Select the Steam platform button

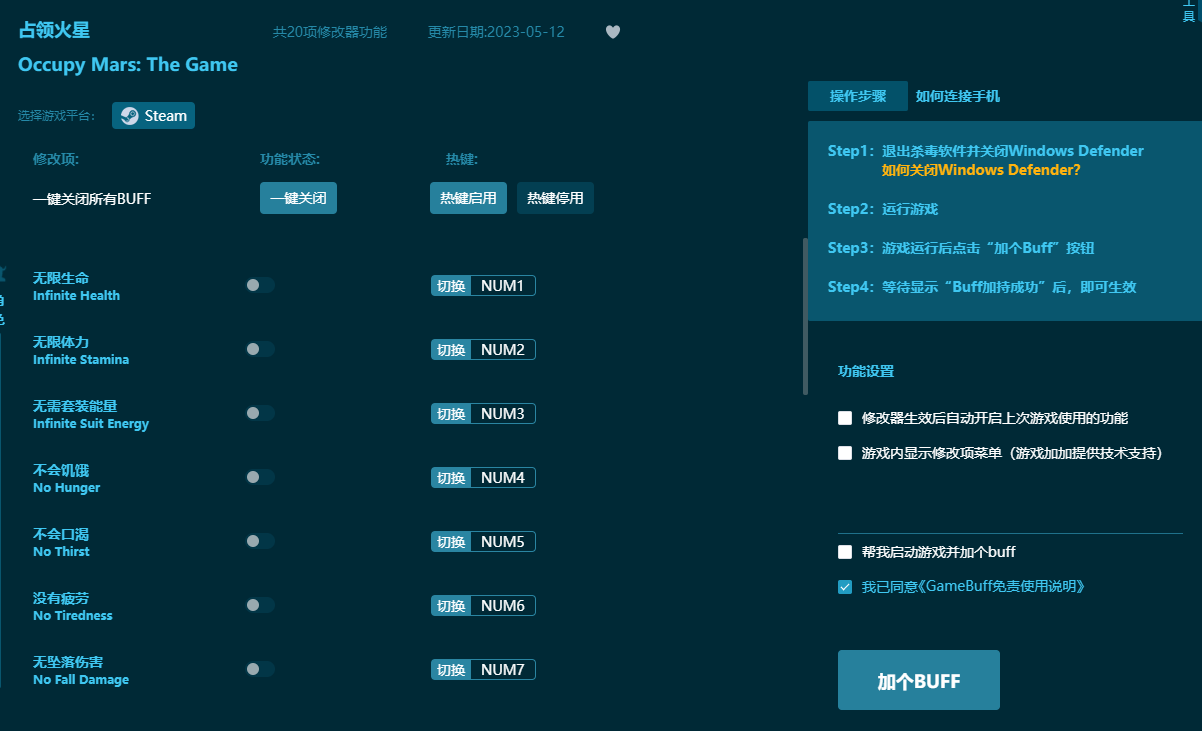coord(153,116)
